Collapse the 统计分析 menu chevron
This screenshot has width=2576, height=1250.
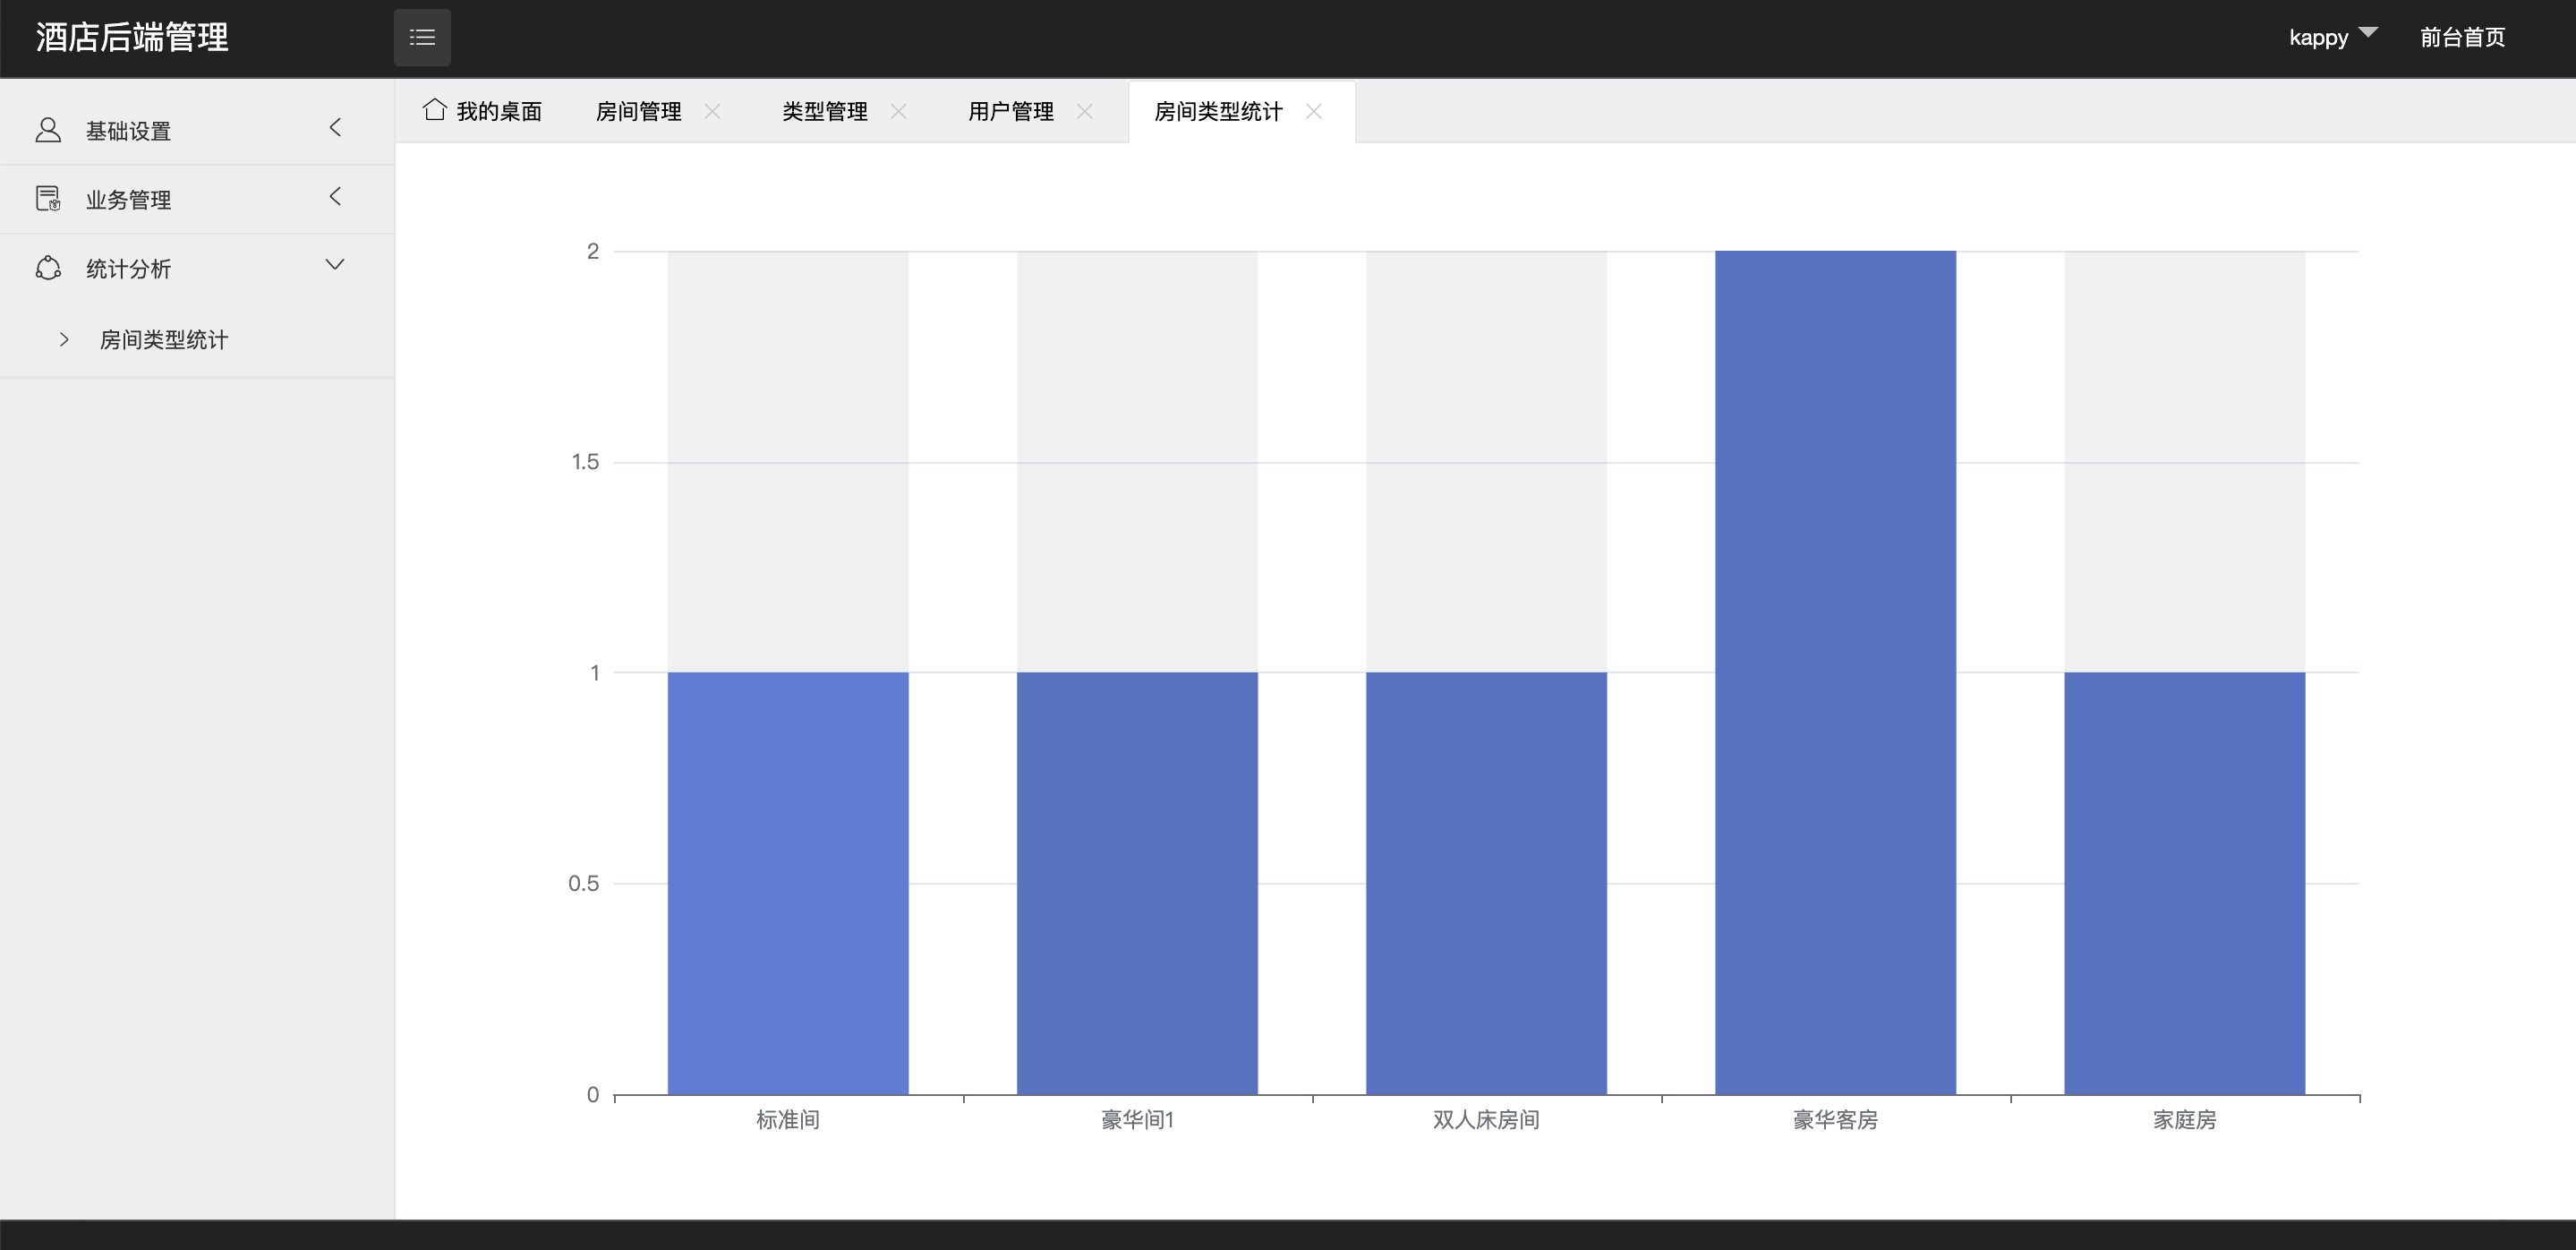click(335, 265)
